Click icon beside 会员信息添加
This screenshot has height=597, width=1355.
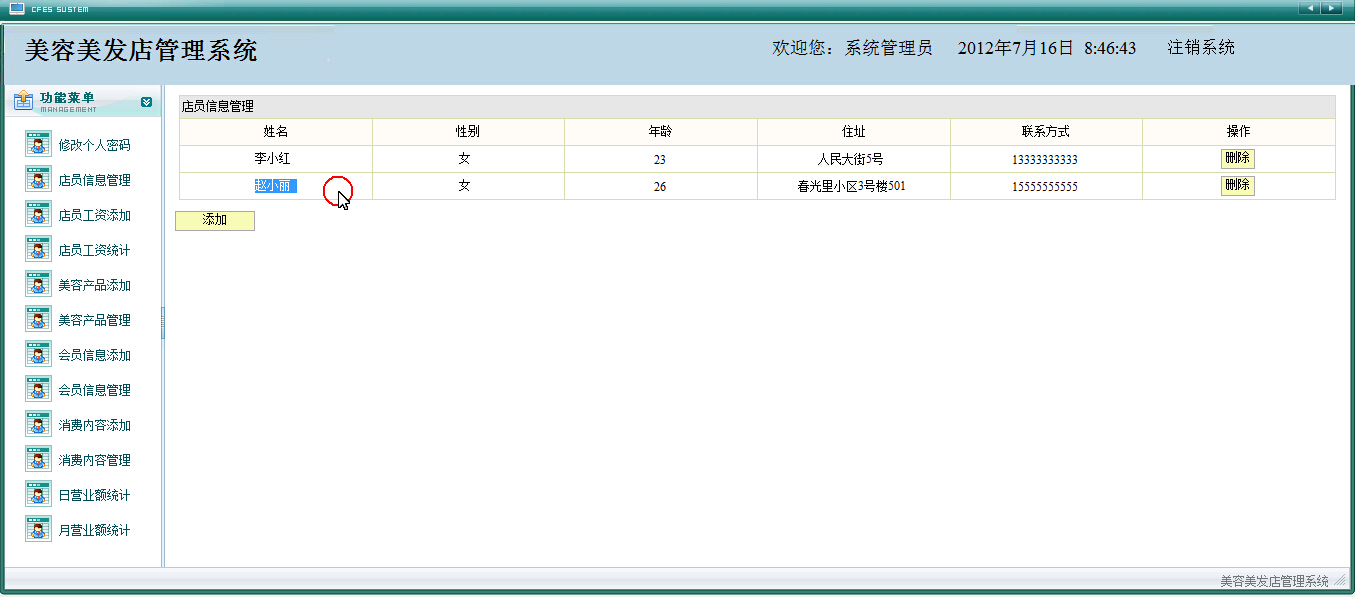38,355
